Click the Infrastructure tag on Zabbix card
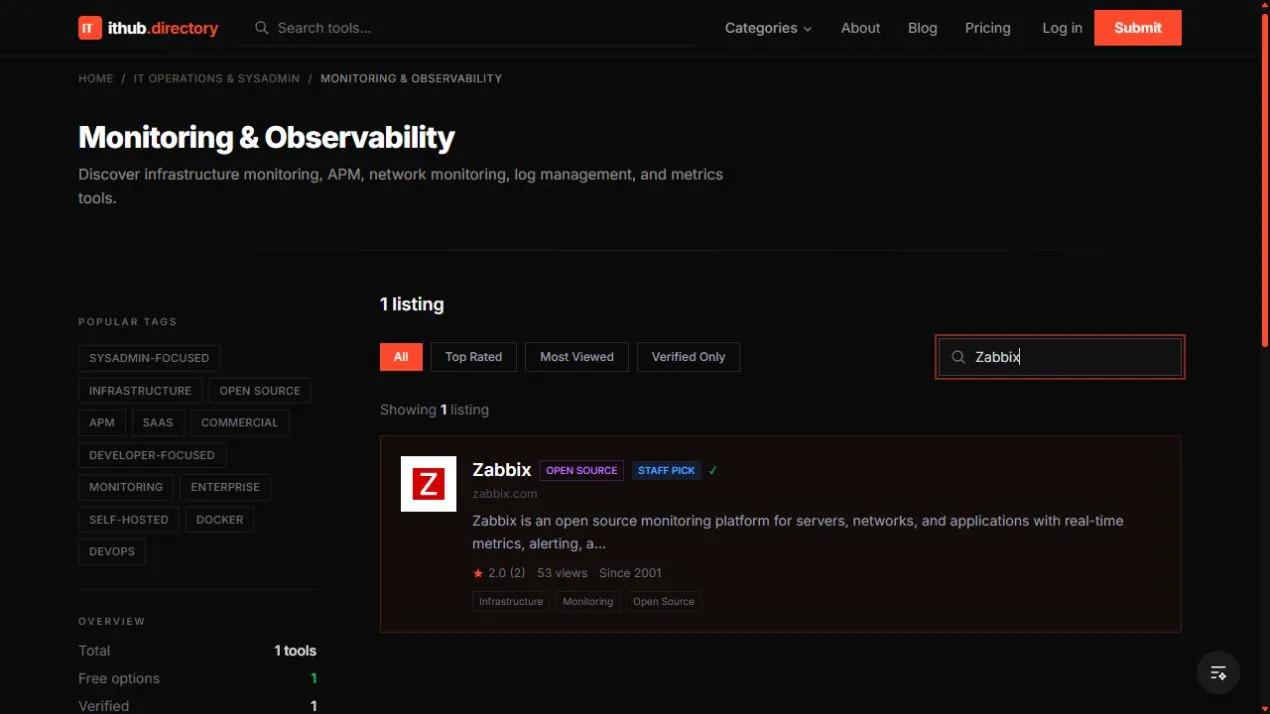 (x=511, y=601)
